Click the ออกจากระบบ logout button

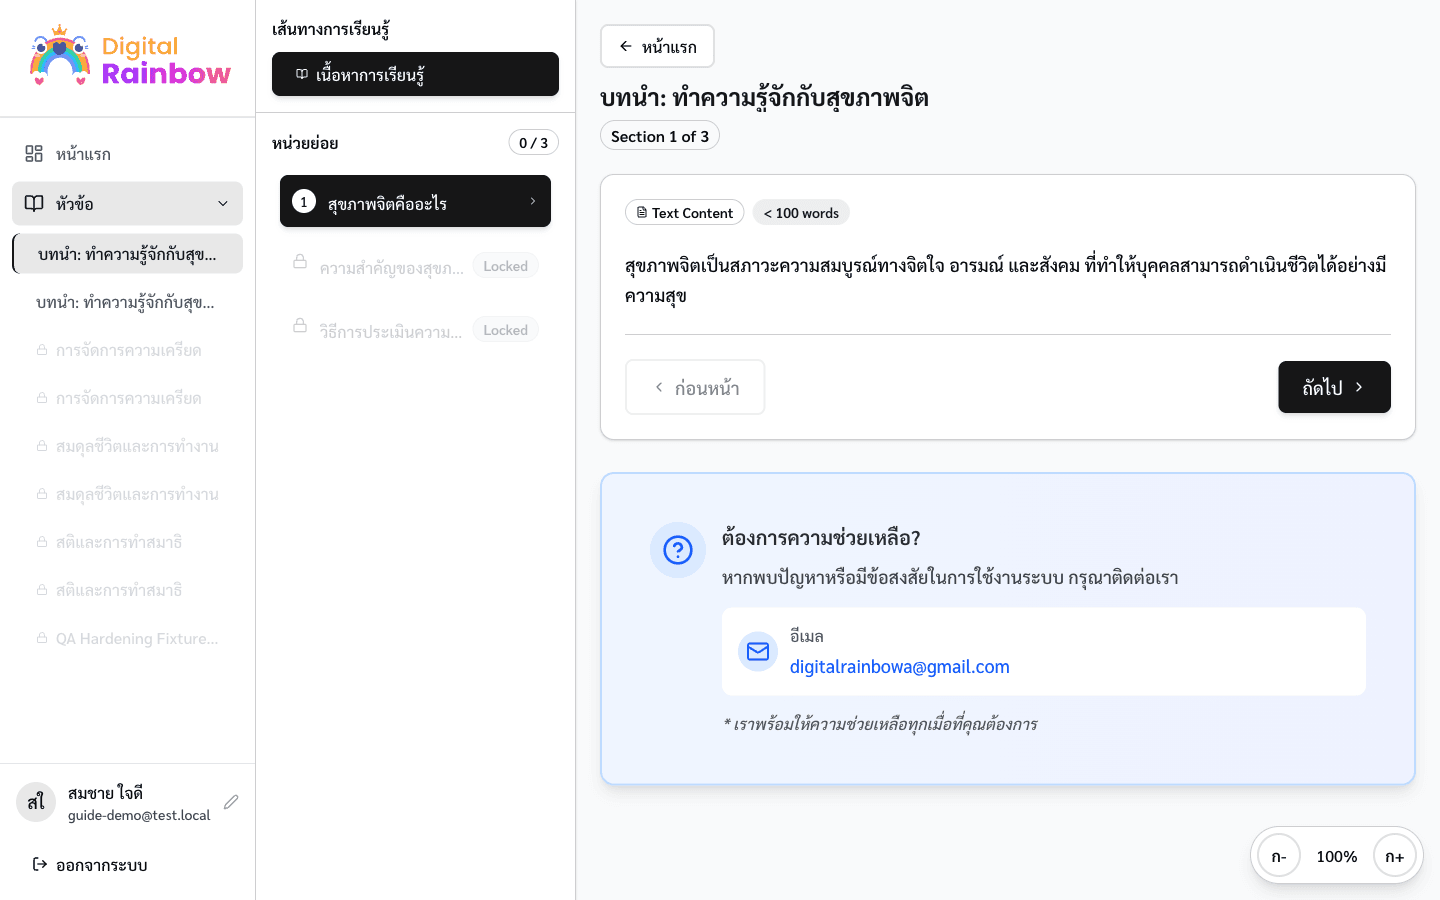point(127,864)
